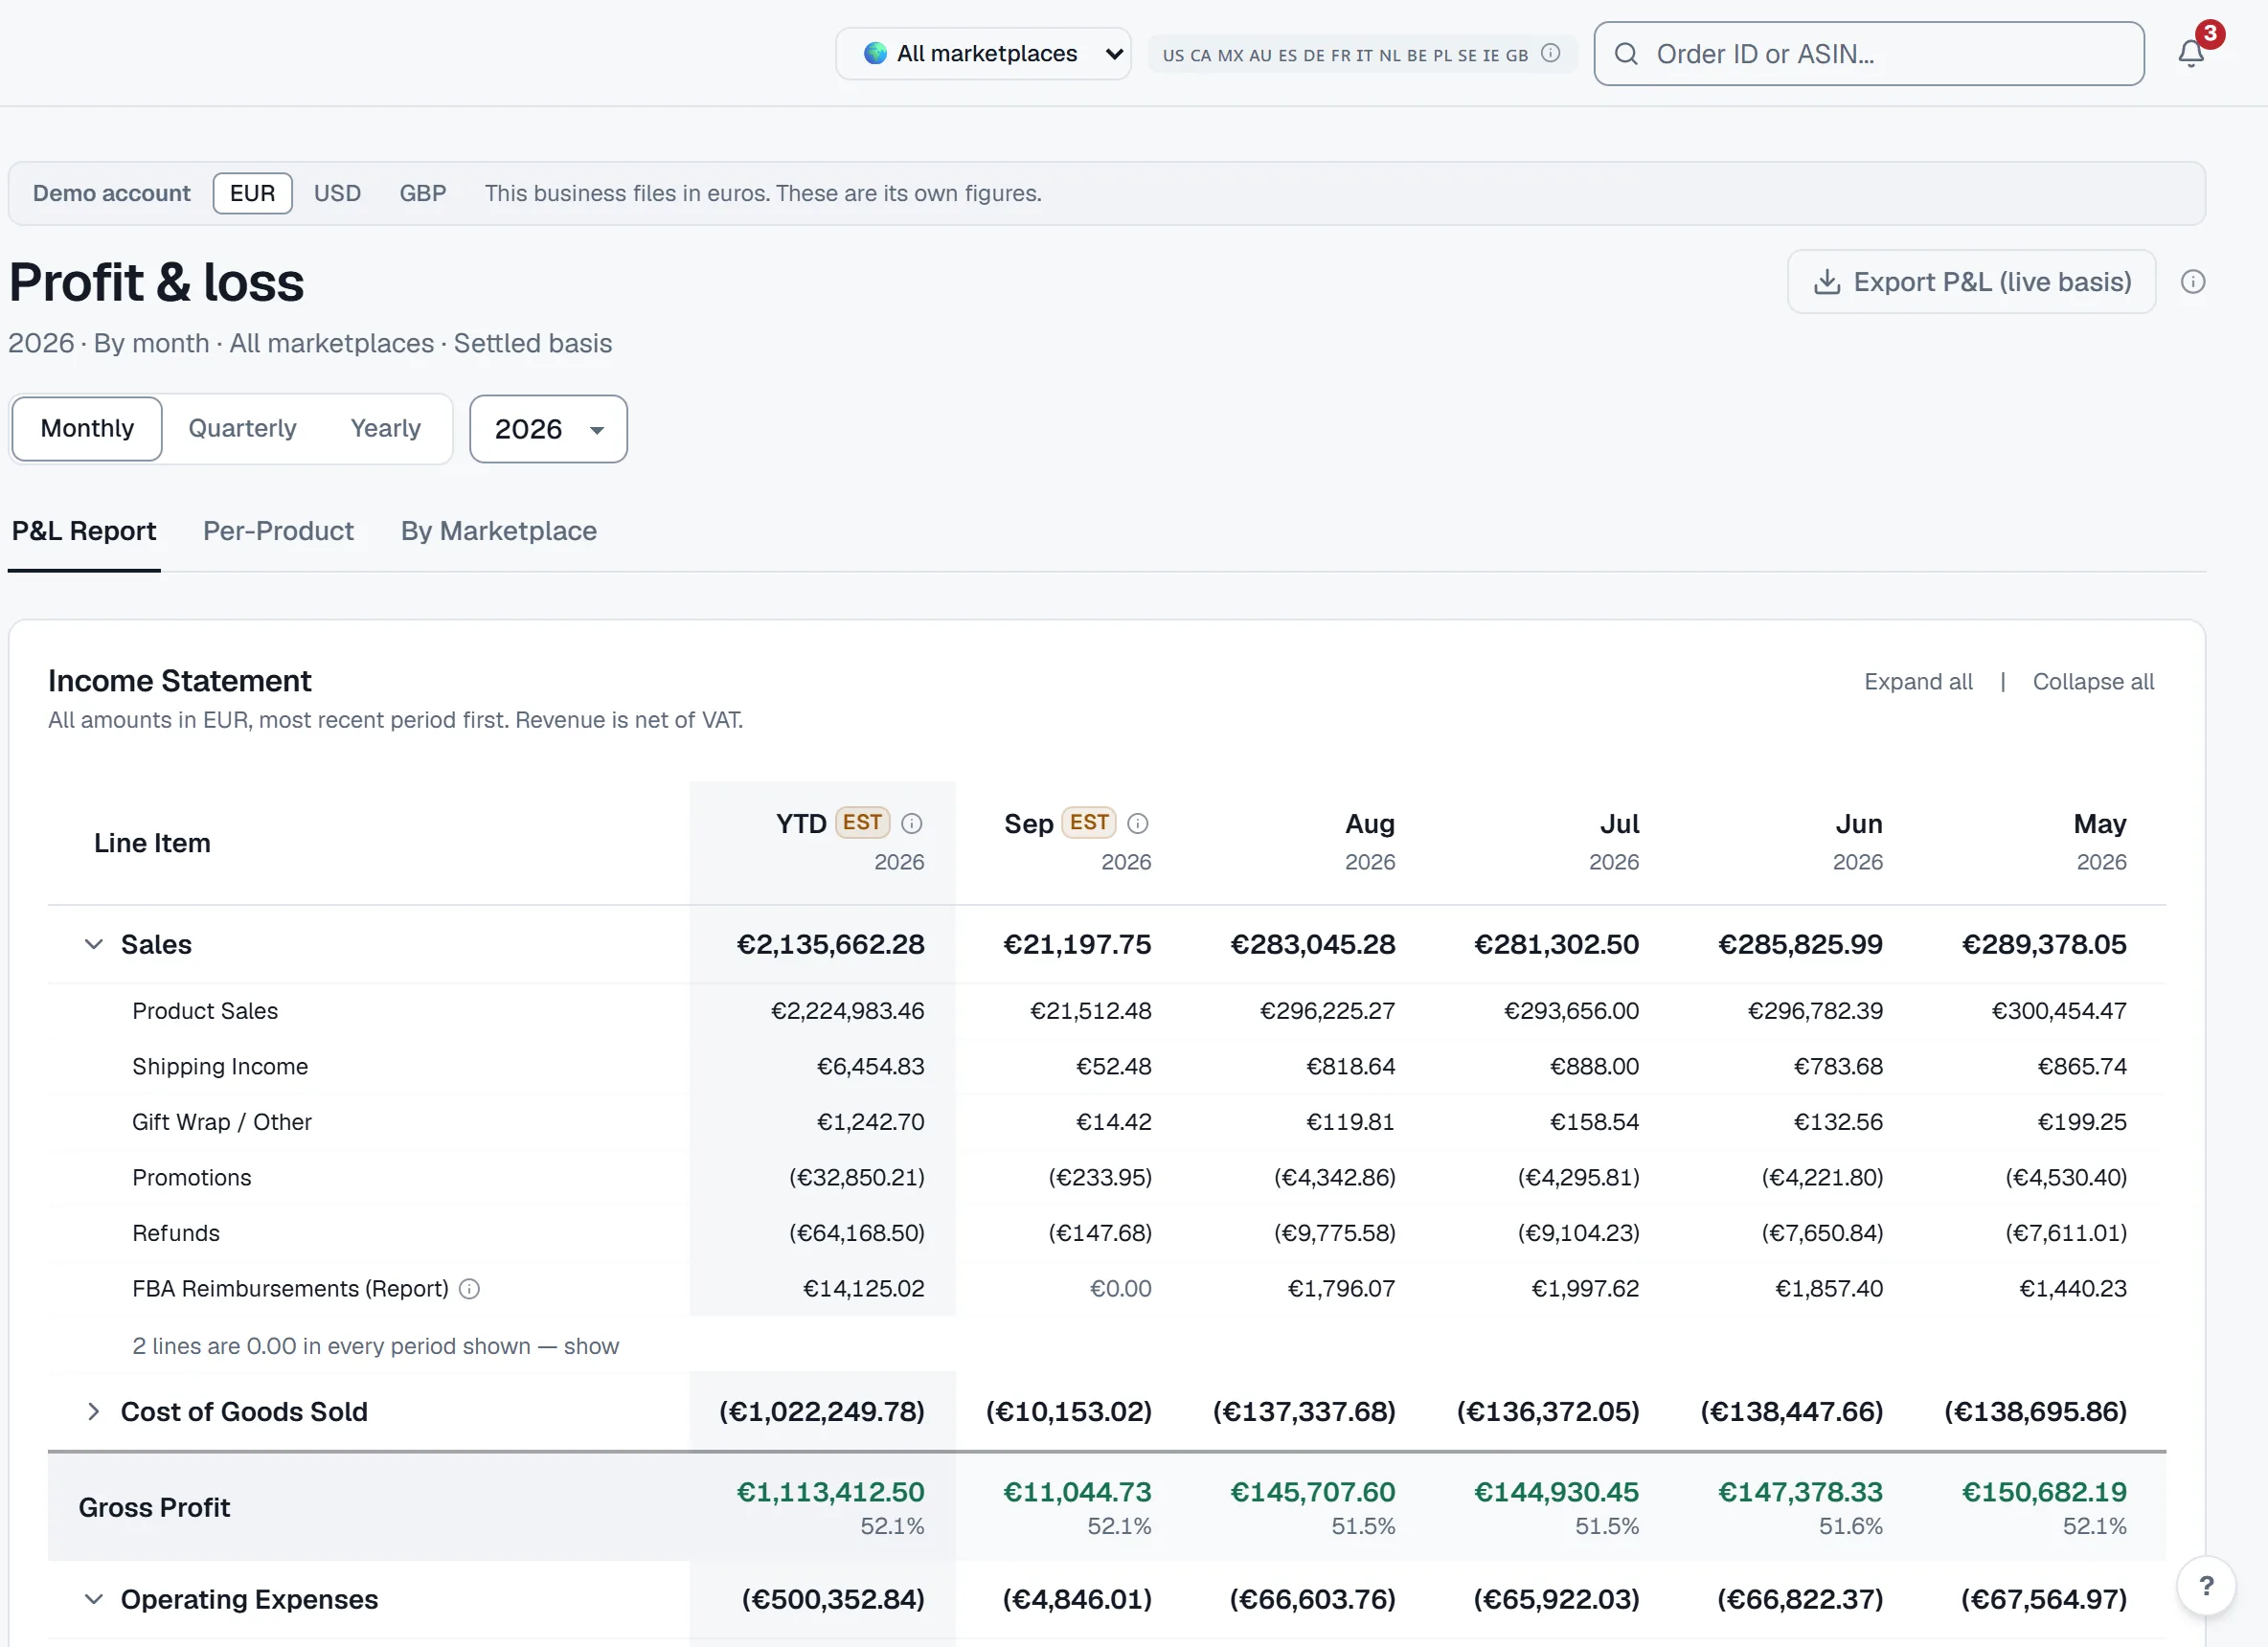Screen dimensions: 2268x1647
Task: Click Sep Sales value €21,197.75
Action: [x=1077, y=945]
